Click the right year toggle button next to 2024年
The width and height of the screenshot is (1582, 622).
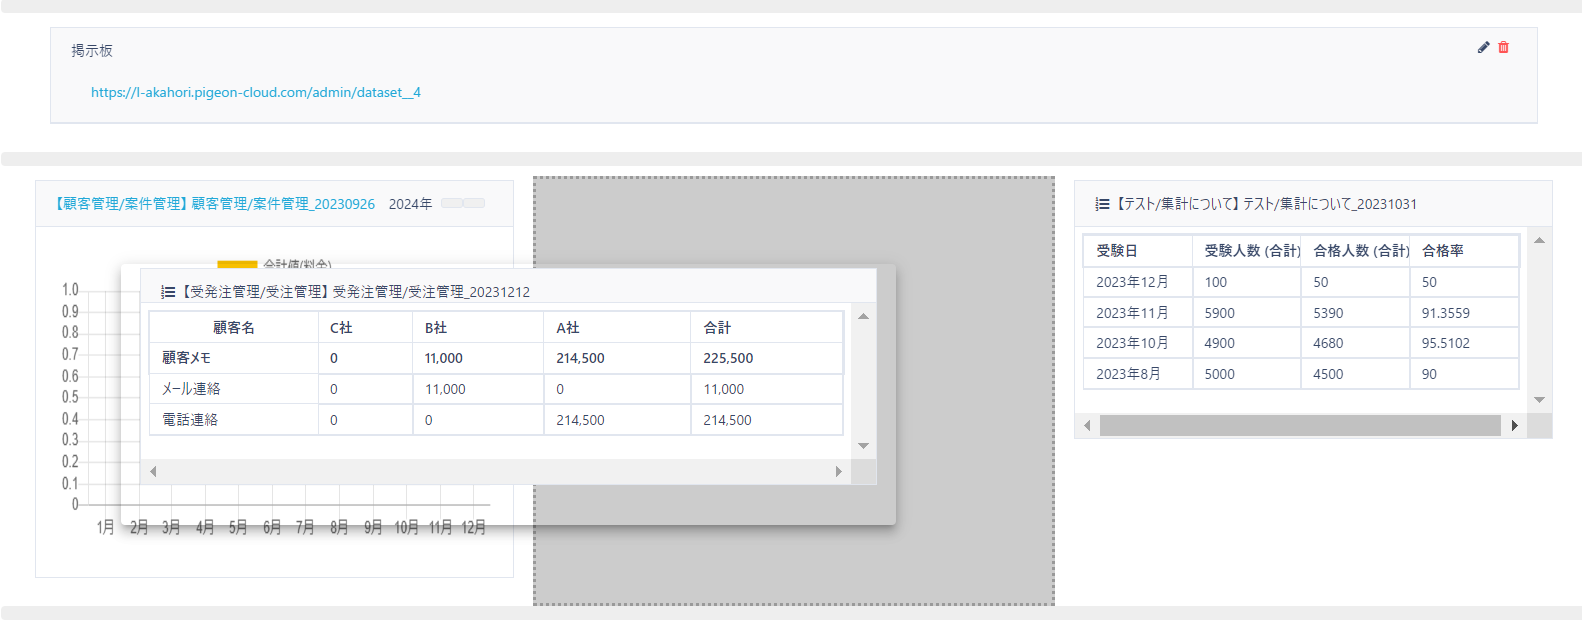coord(474,203)
